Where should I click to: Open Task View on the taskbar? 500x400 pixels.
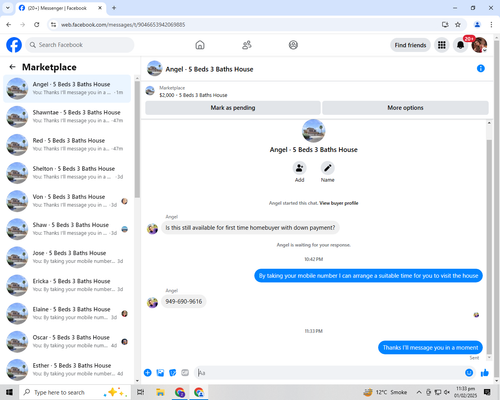click(x=141, y=392)
